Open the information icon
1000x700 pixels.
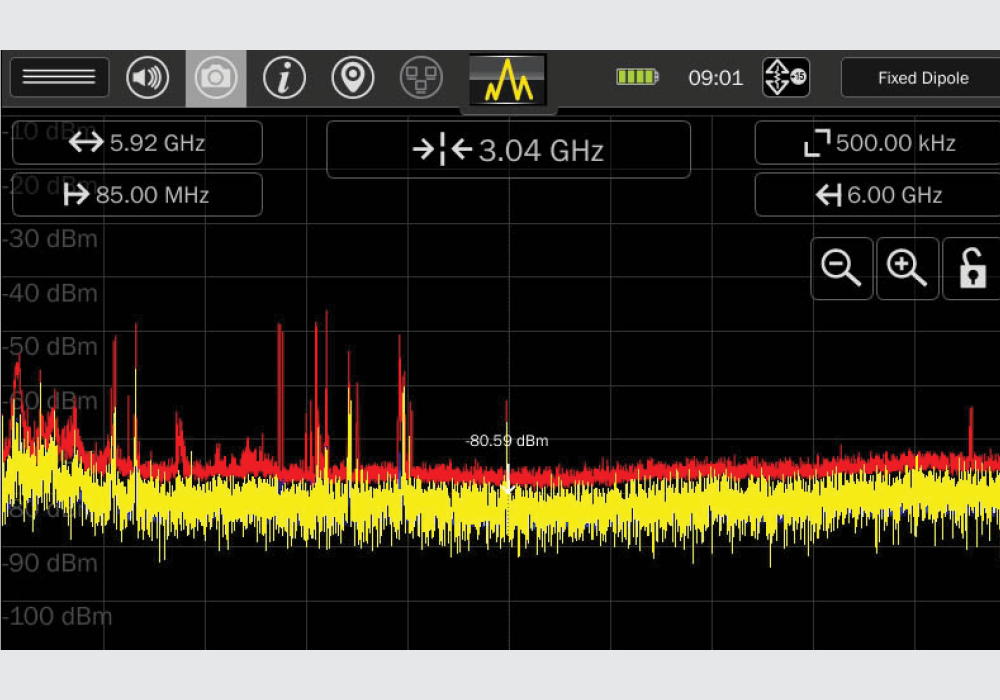(x=284, y=78)
